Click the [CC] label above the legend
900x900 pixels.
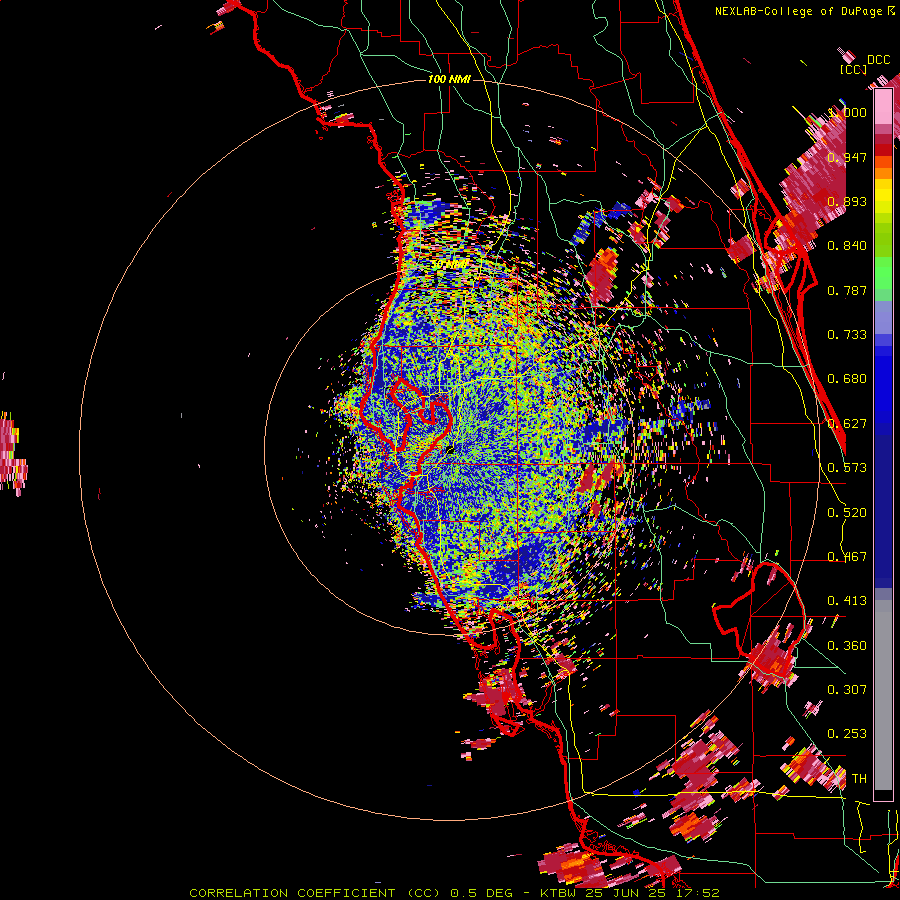point(853,69)
